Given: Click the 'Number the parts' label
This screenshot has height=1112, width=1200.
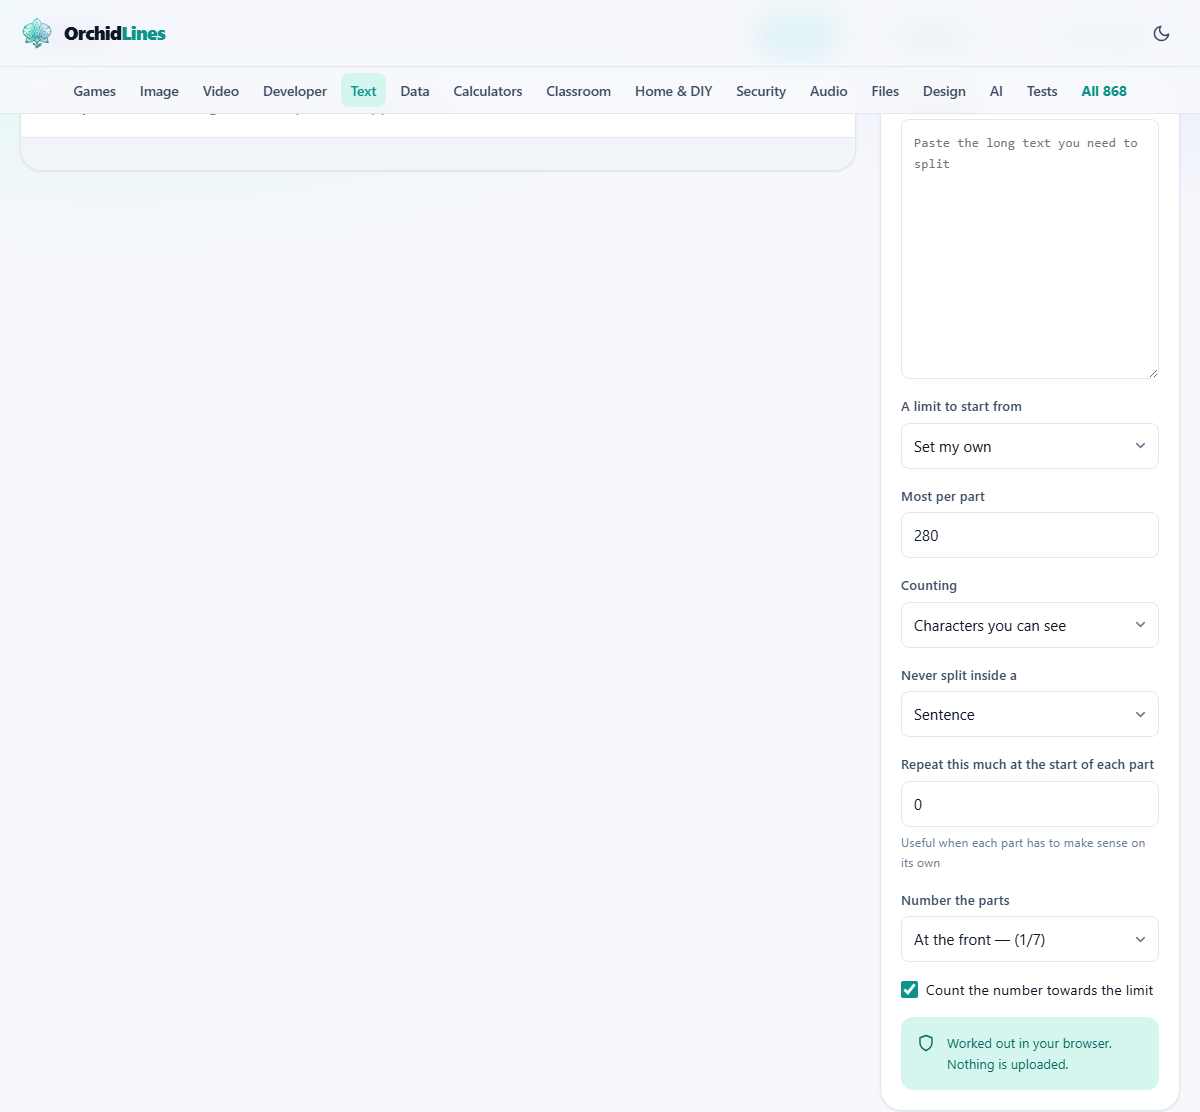Looking at the screenshot, I should (955, 900).
